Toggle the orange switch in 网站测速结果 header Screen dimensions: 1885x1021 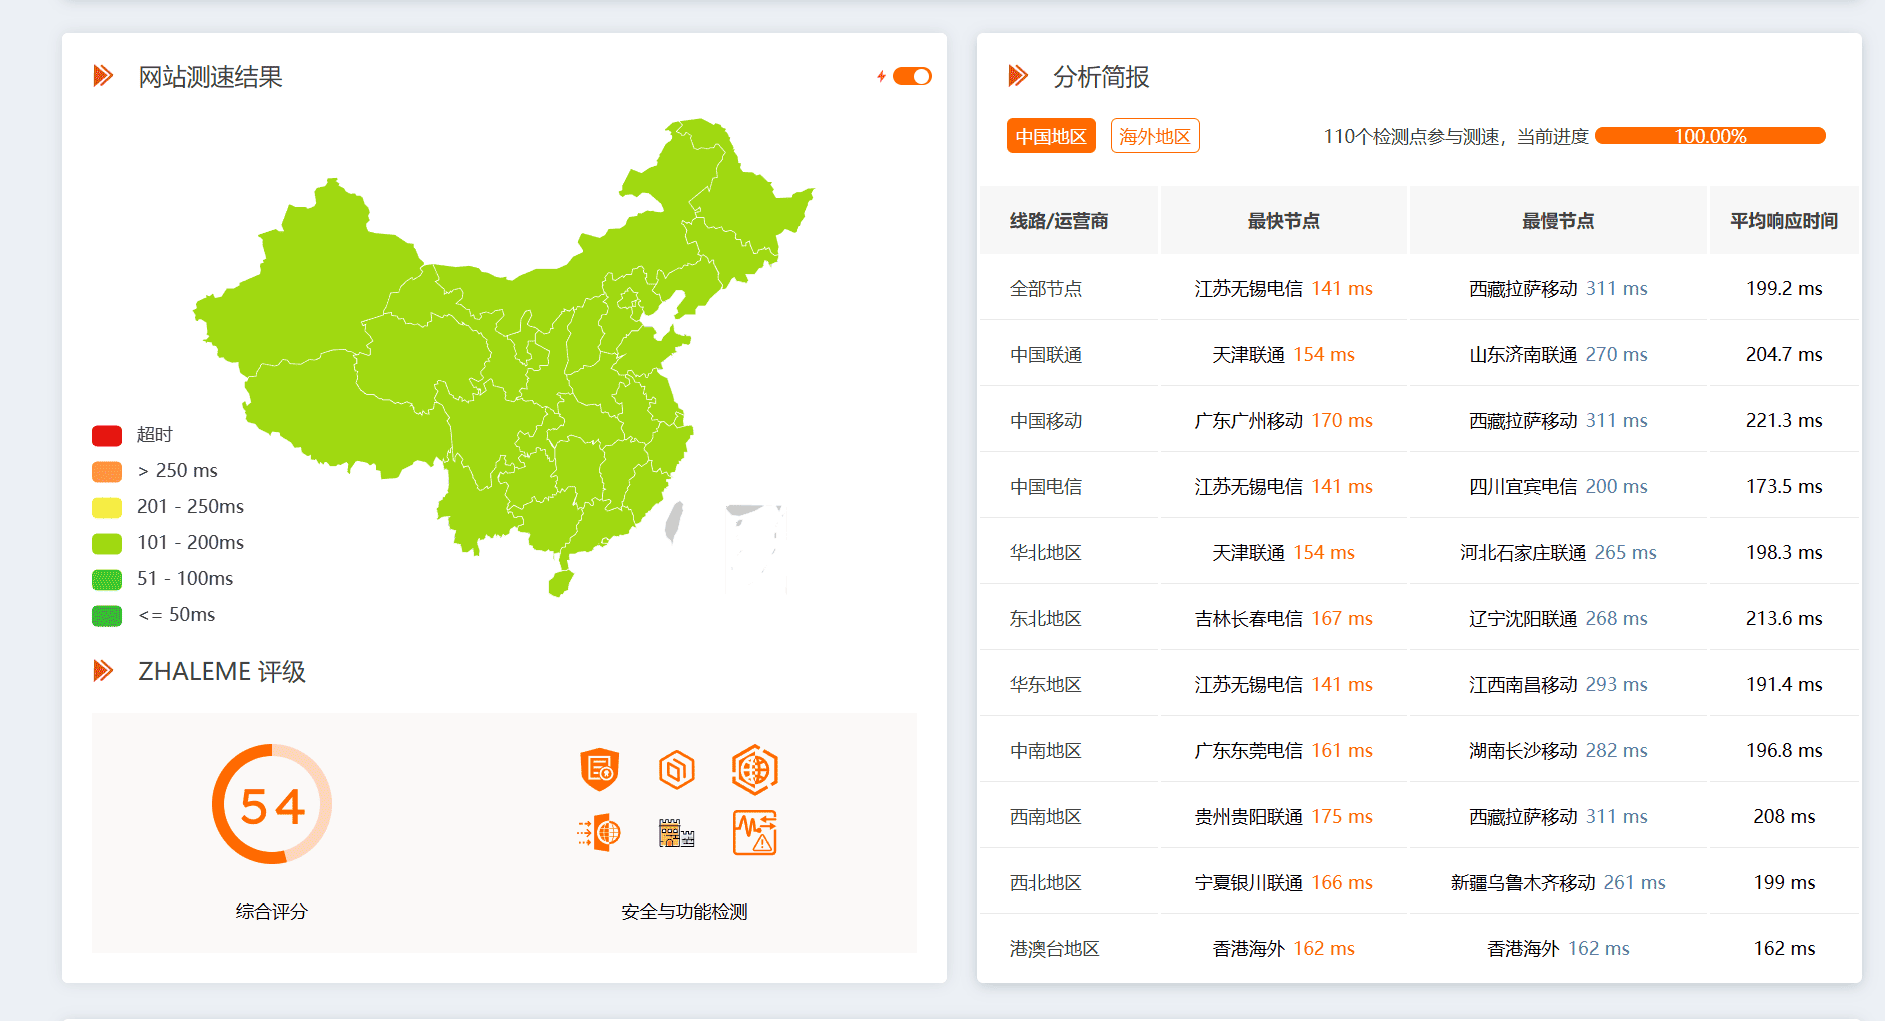tap(912, 76)
